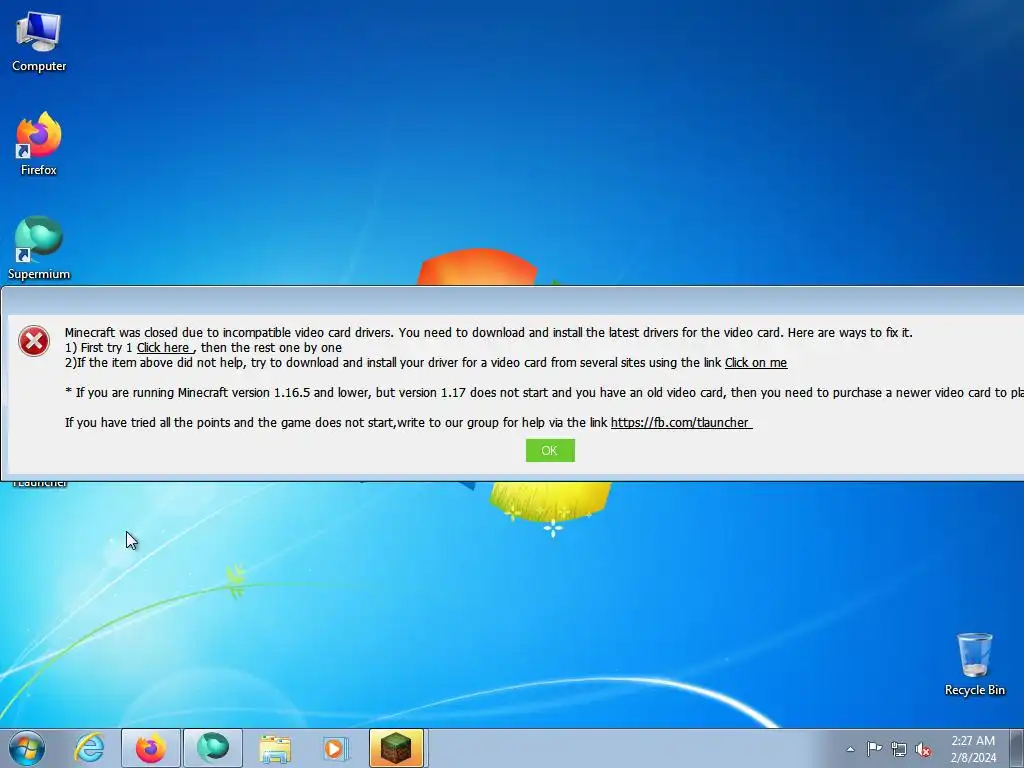This screenshot has height=768, width=1024.
Task: Show hidden tray icons arrow
Action: point(850,749)
